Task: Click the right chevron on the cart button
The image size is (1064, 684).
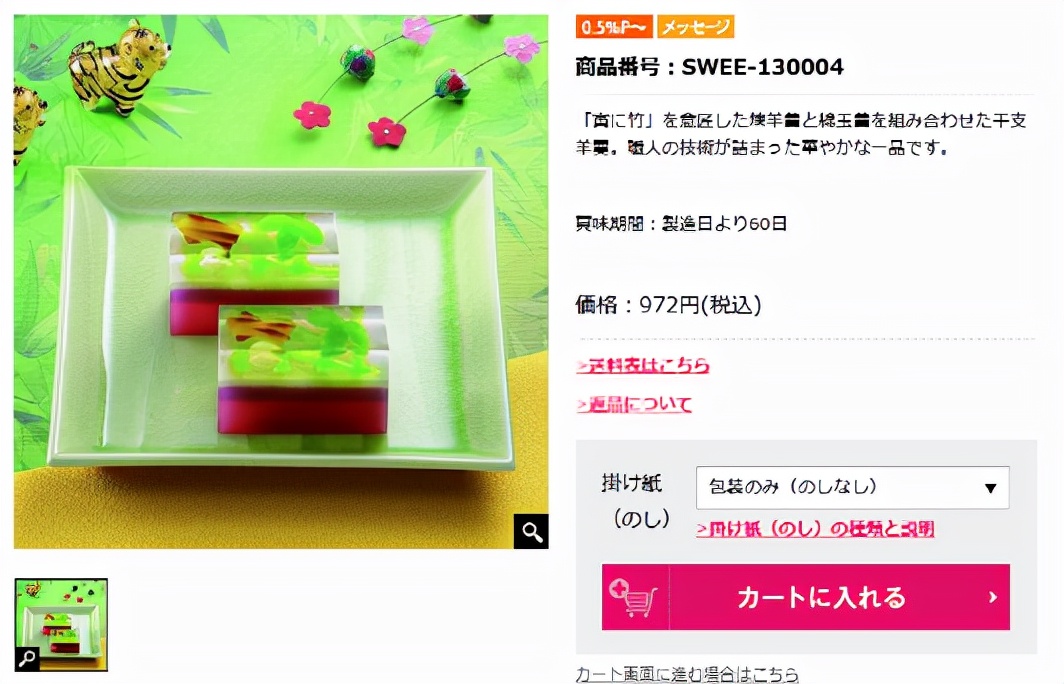Action: click(993, 597)
